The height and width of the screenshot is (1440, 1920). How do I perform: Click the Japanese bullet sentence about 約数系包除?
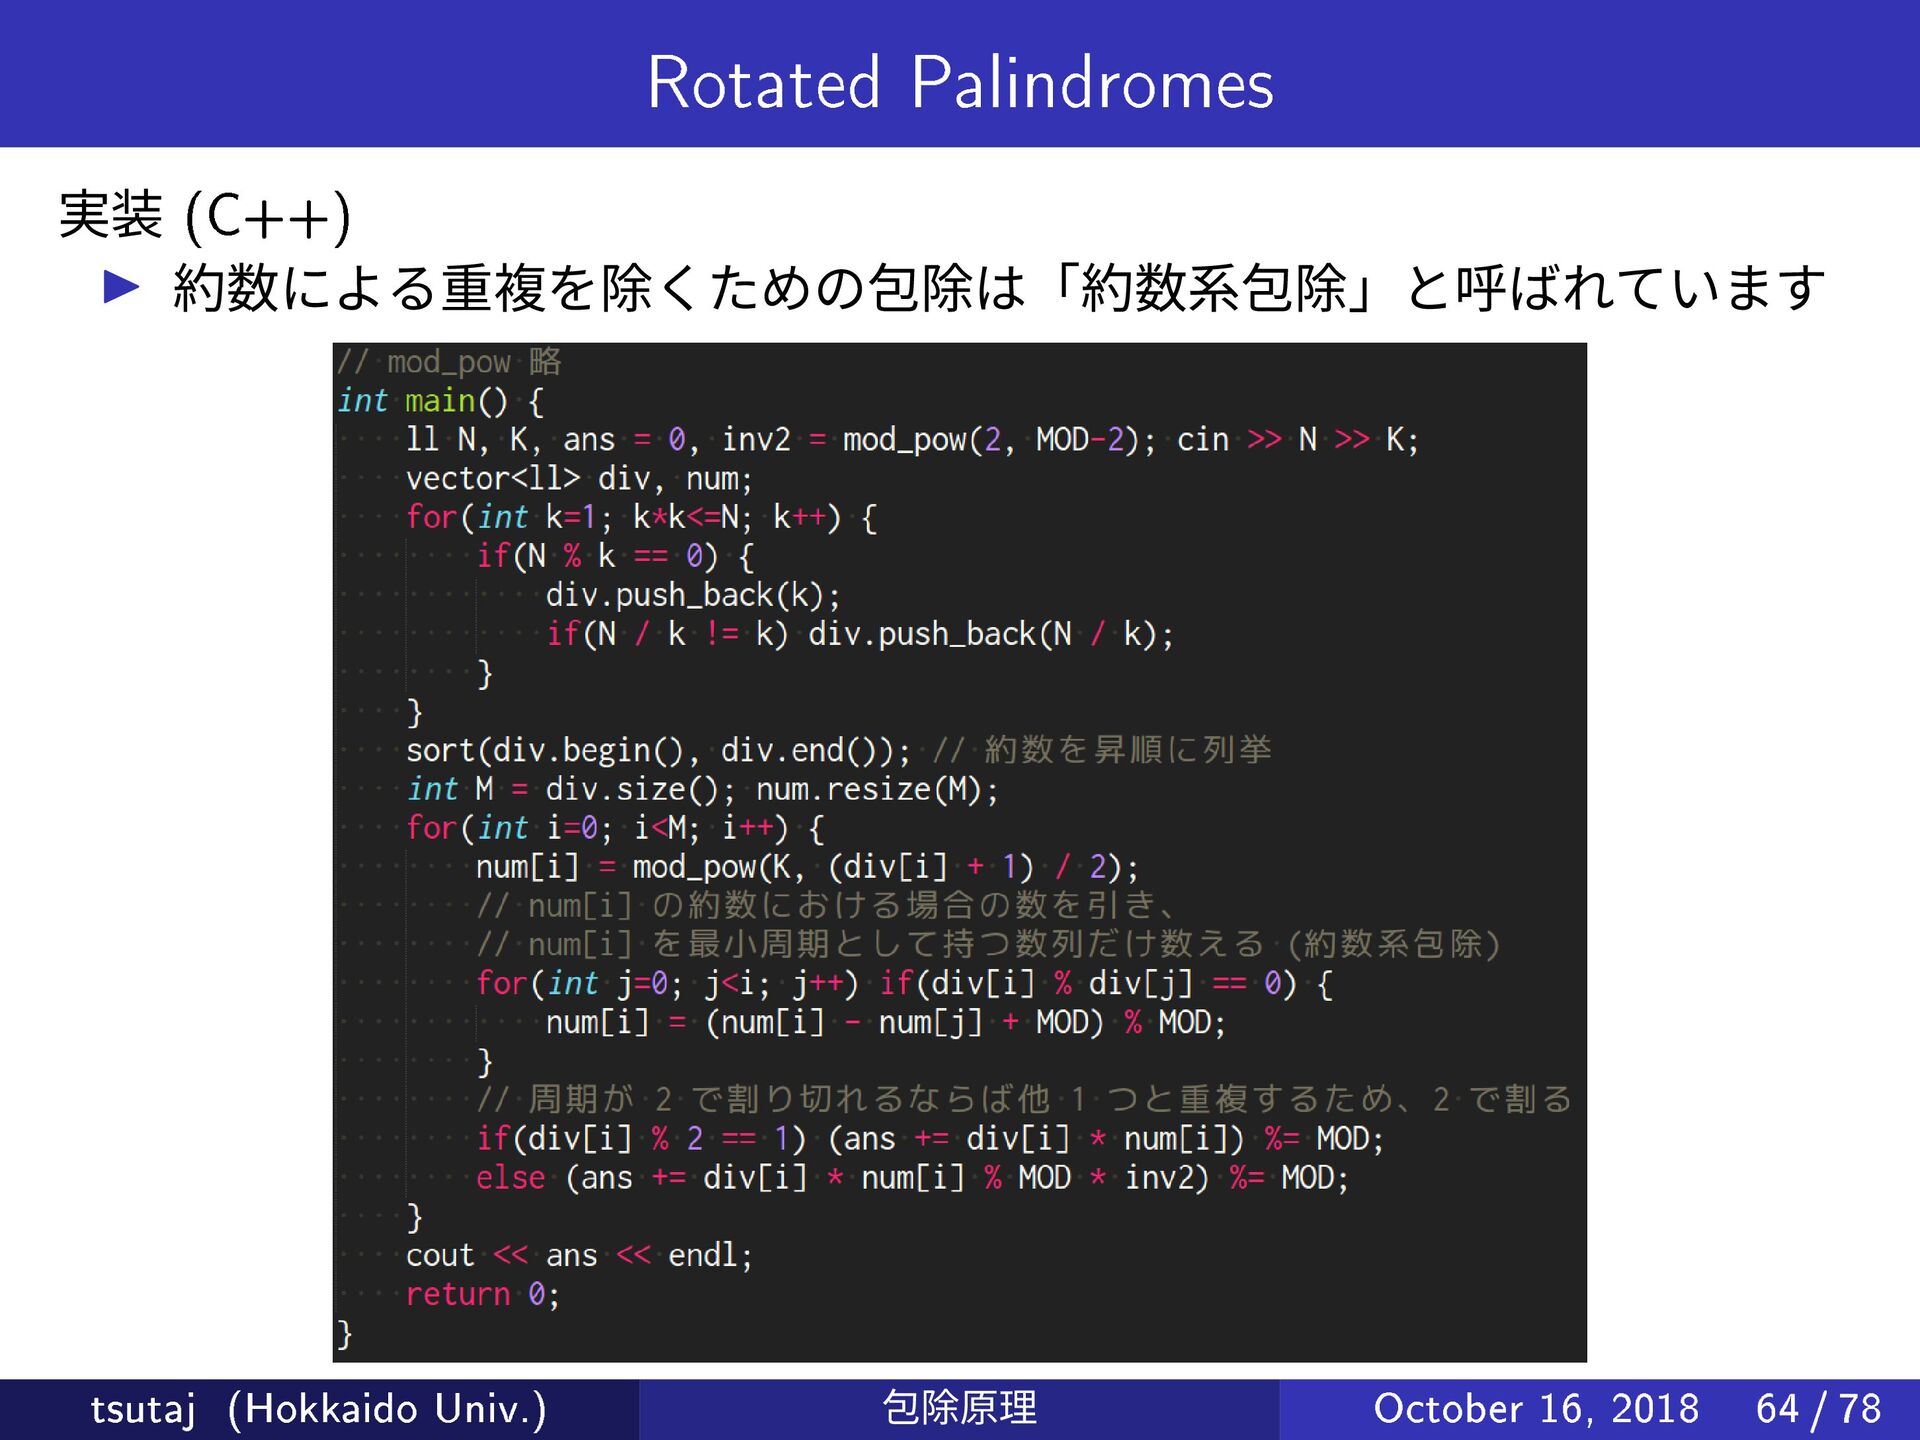click(x=998, y=288)
